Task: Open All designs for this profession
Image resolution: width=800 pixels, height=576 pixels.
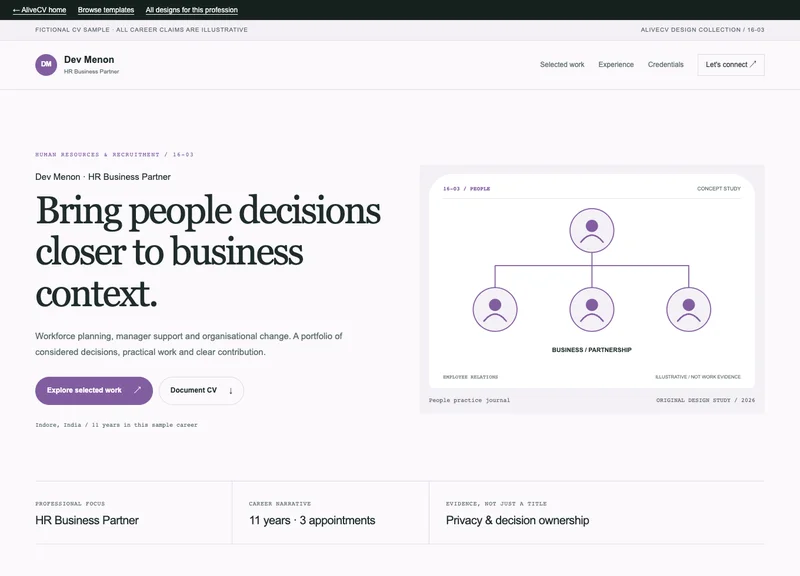Action: tap(191, 10)
